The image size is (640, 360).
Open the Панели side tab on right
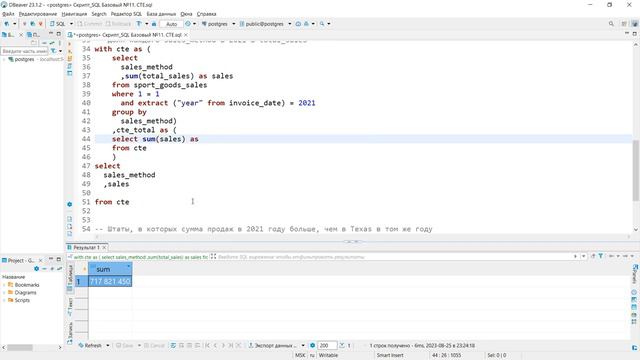635,275
